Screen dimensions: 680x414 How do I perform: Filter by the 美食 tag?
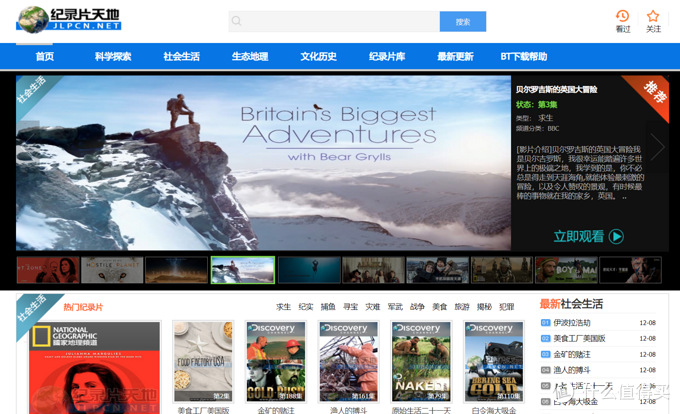(440, 307)
